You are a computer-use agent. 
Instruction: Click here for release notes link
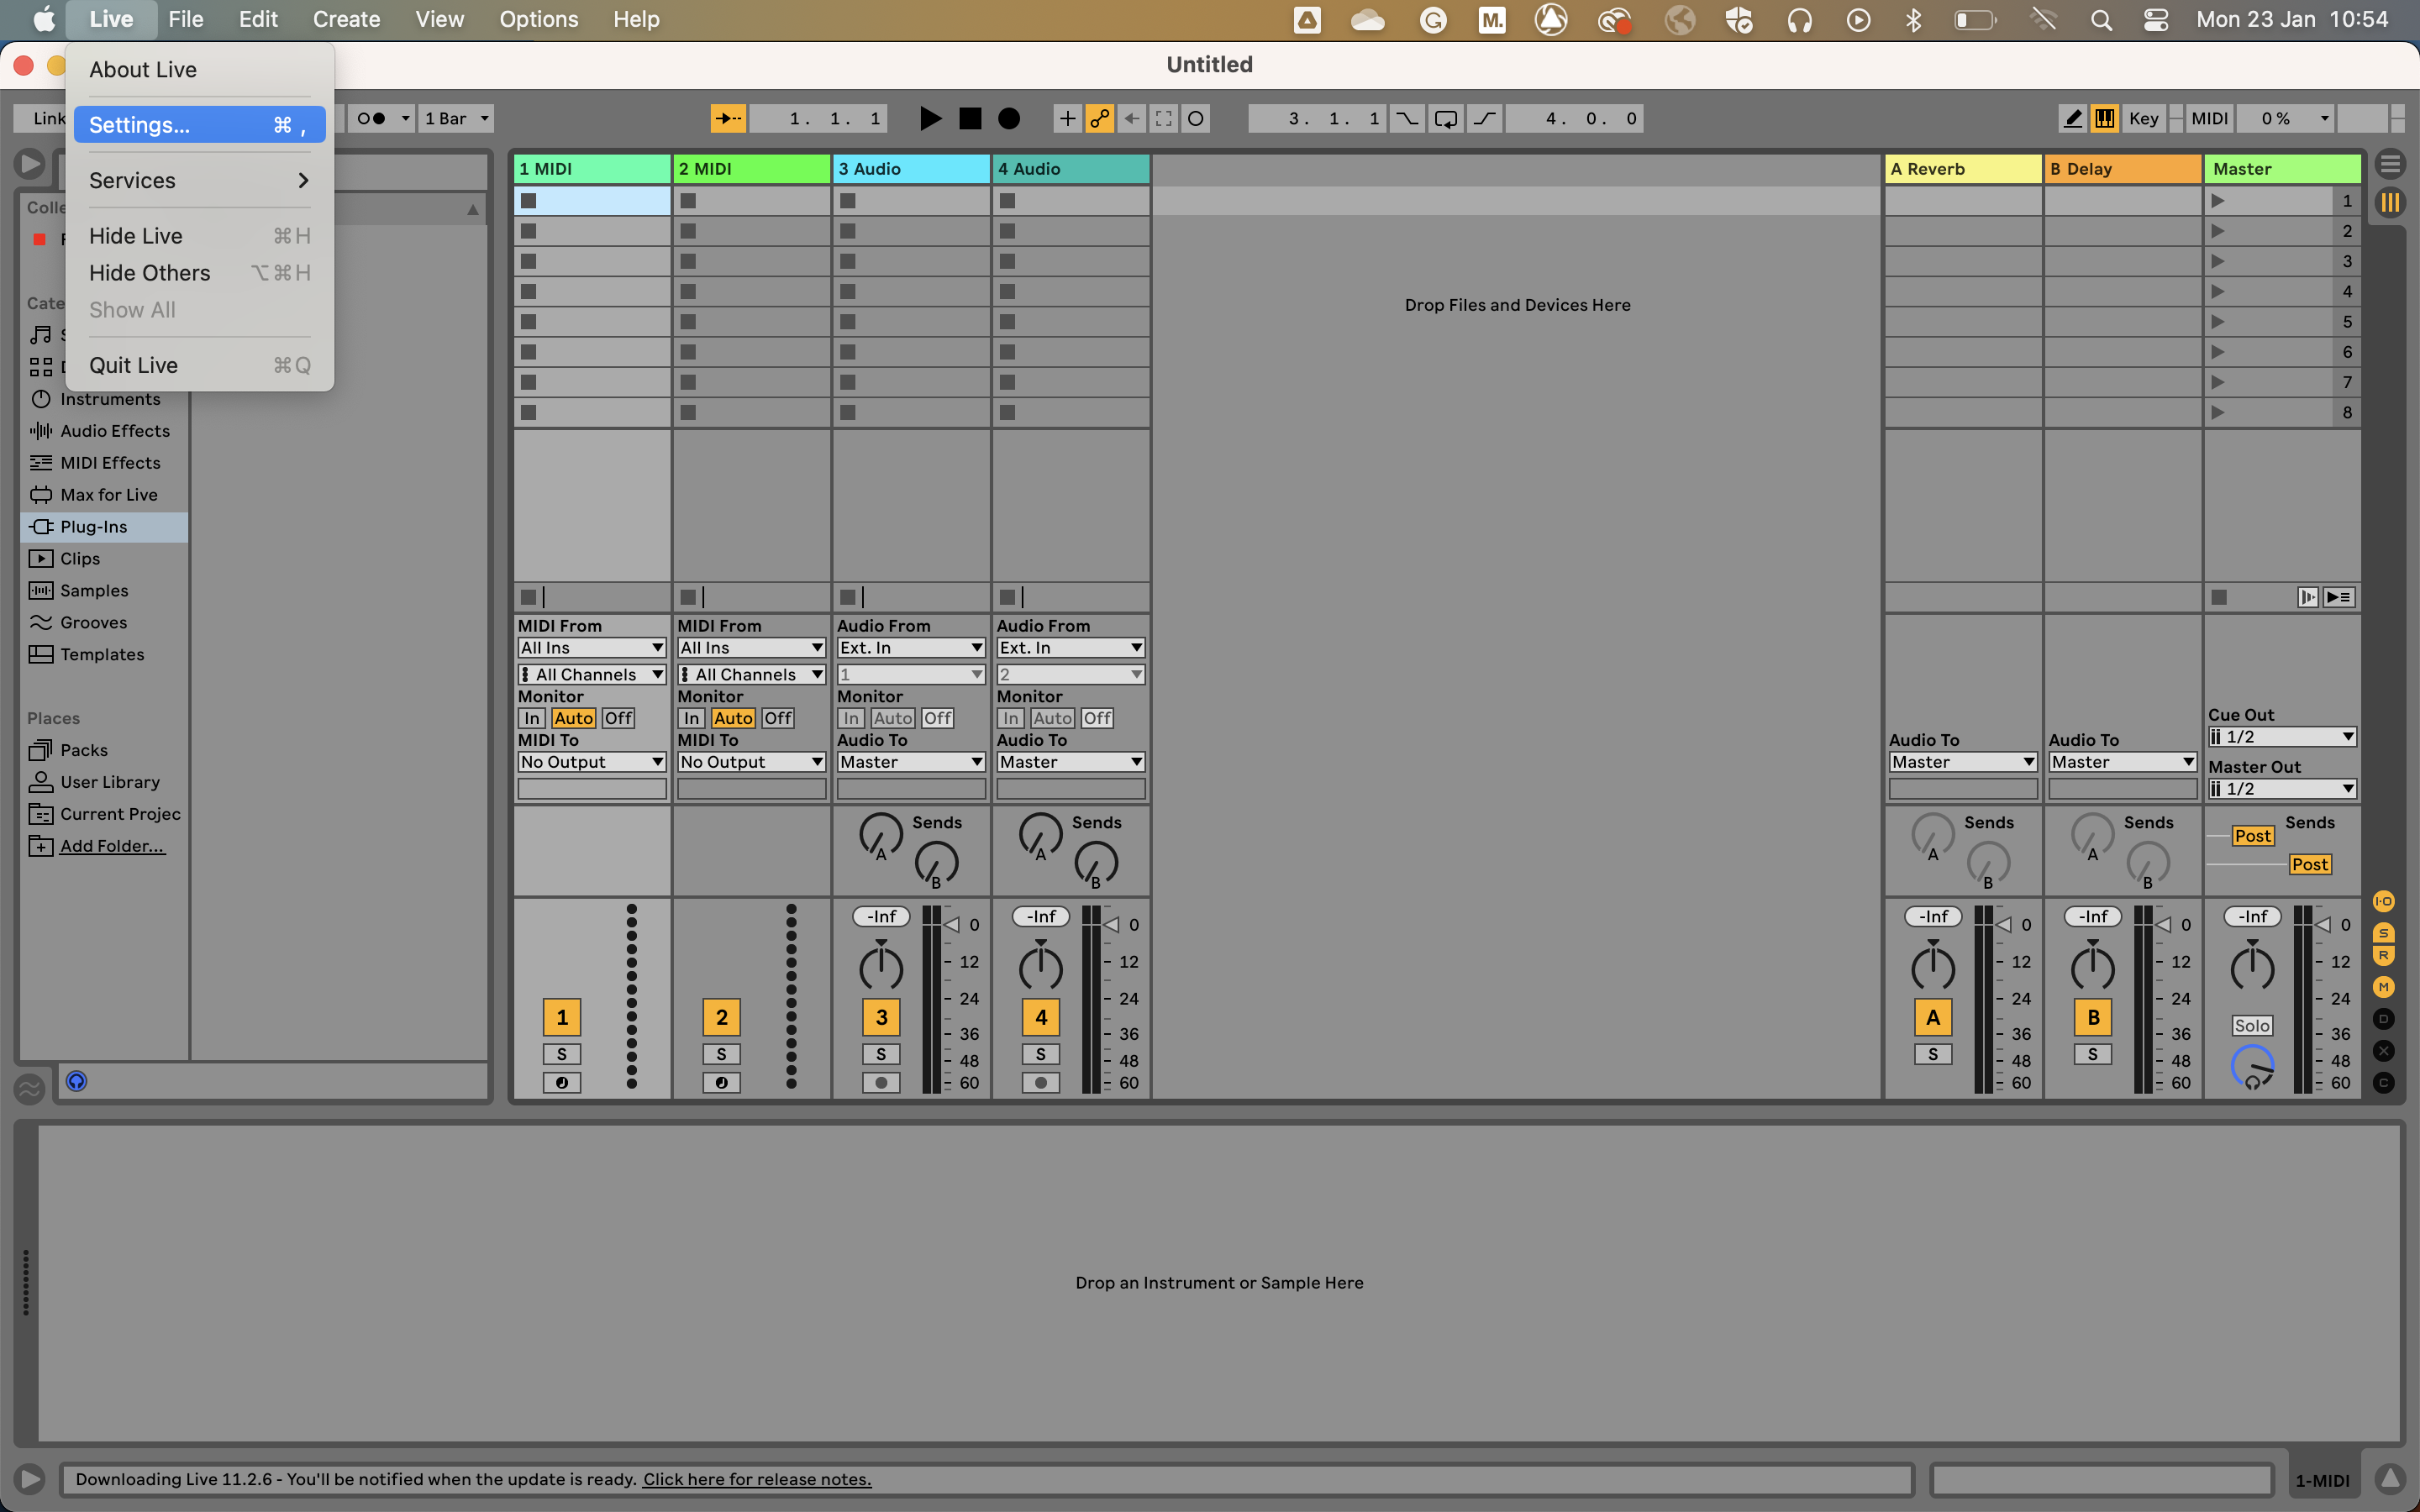756,1479
